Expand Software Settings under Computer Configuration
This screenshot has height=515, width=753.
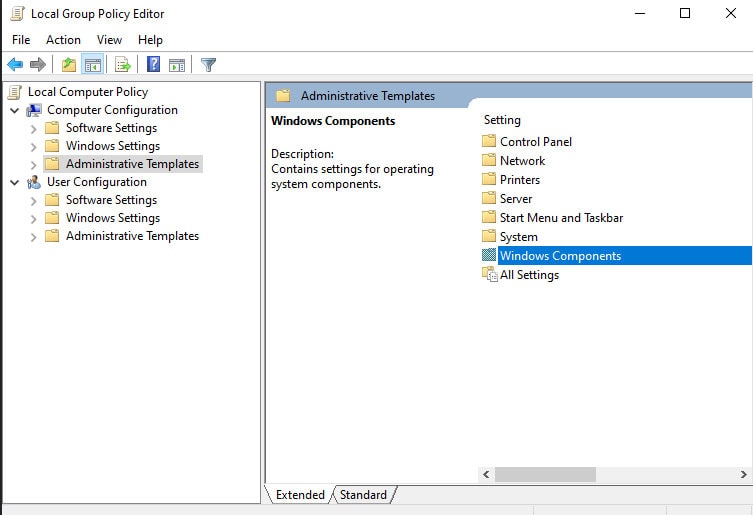click(33, 129)
